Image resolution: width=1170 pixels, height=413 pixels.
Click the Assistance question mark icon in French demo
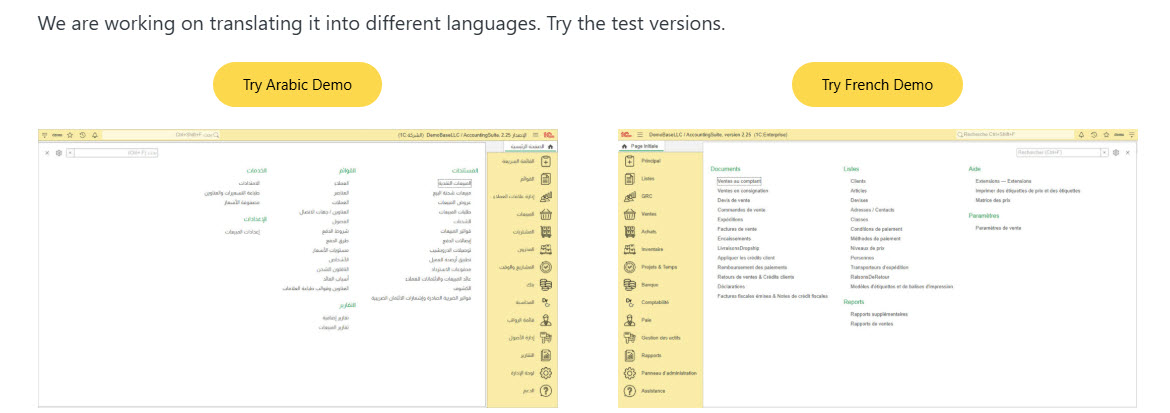click(x=629, y=391)
